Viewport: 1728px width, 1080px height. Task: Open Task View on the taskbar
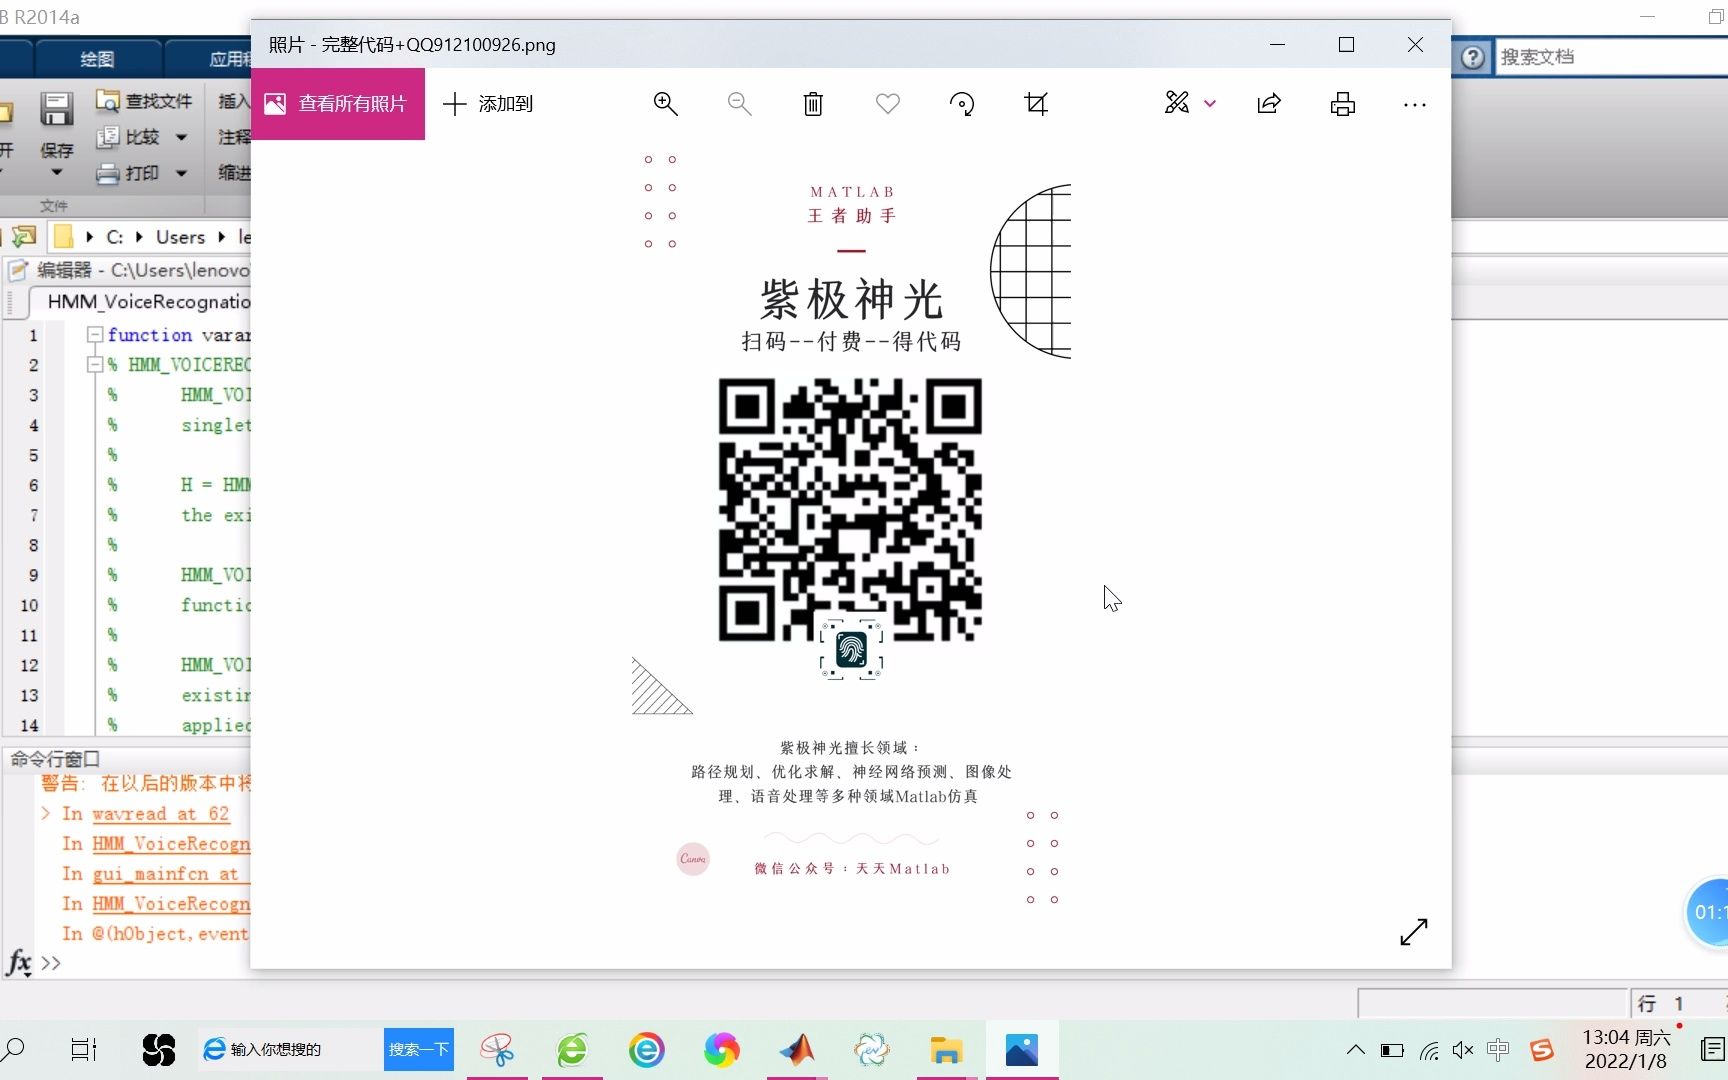tap(84, 1050)
